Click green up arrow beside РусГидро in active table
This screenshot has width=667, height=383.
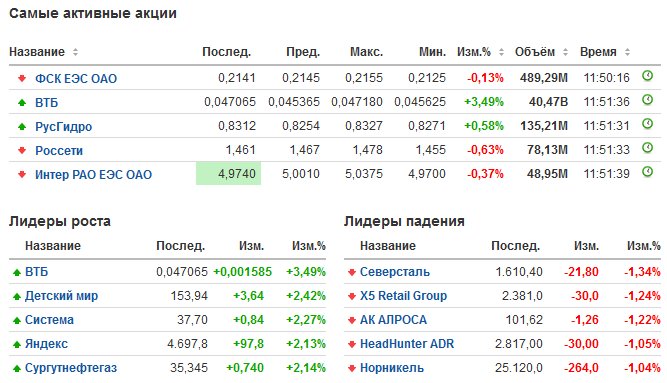[22, 126]
